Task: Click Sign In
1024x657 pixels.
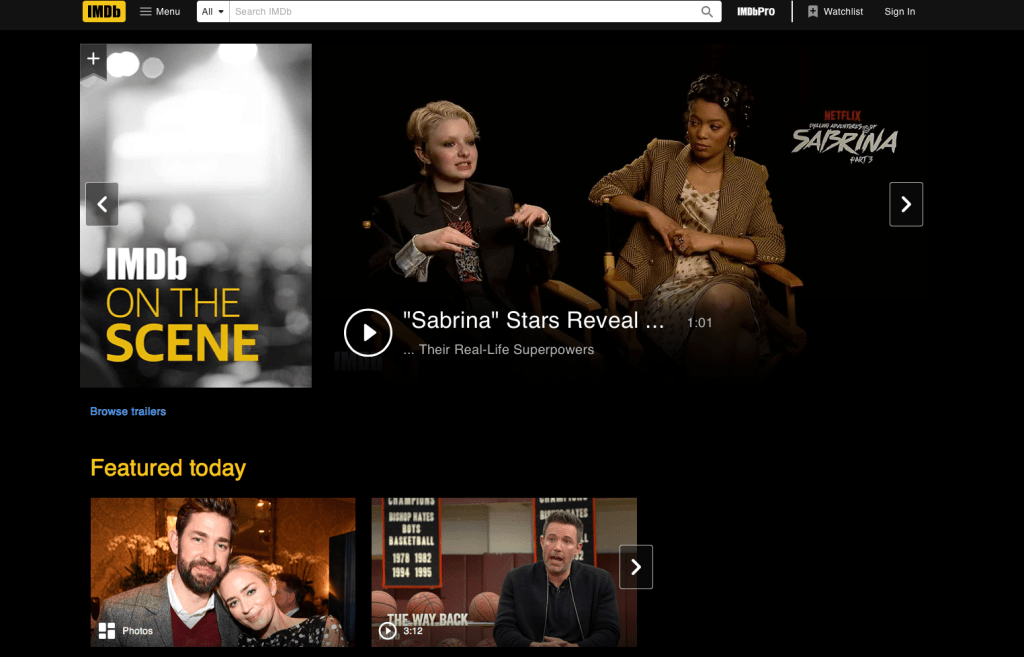Action: click(899, 11)
